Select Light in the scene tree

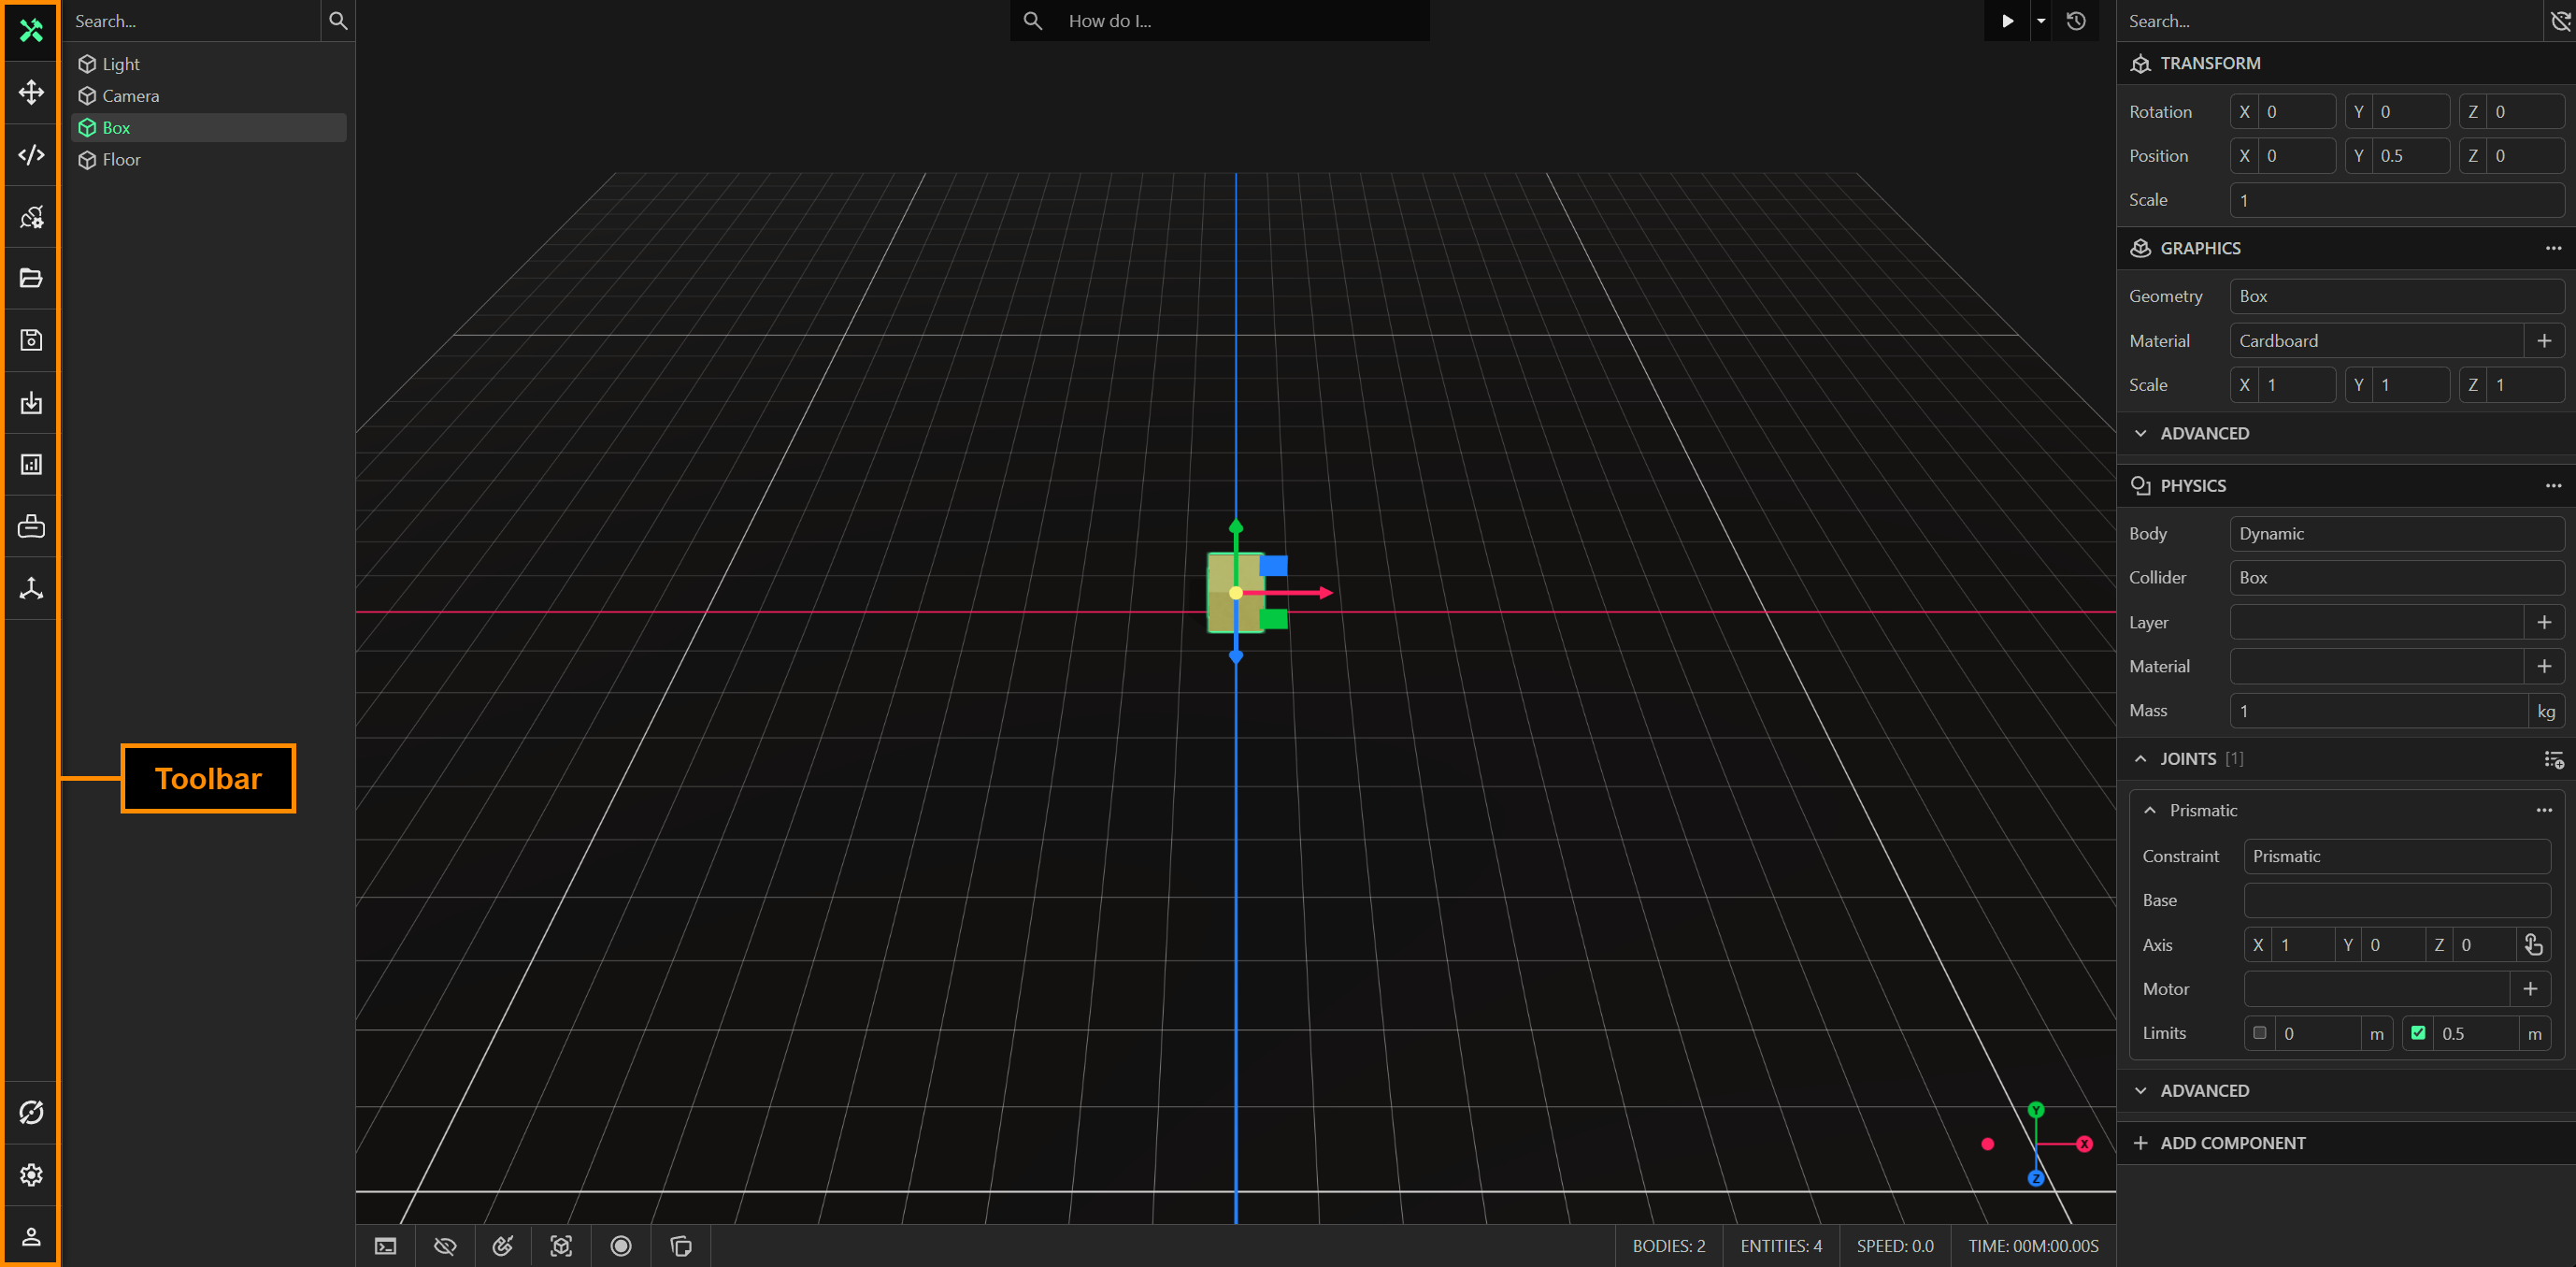click(x=210, y=64)
